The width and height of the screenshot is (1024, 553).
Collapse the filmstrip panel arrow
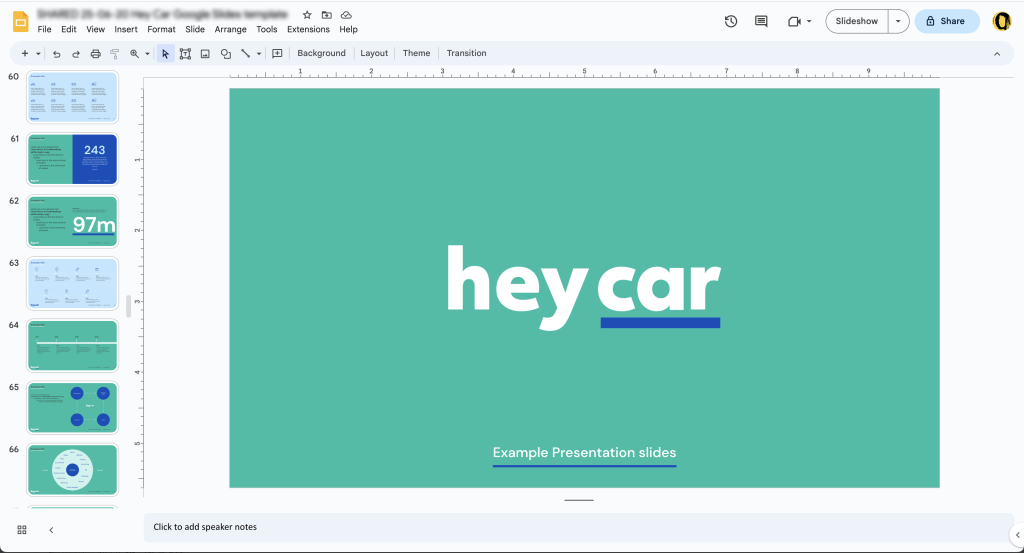point(51,529)
